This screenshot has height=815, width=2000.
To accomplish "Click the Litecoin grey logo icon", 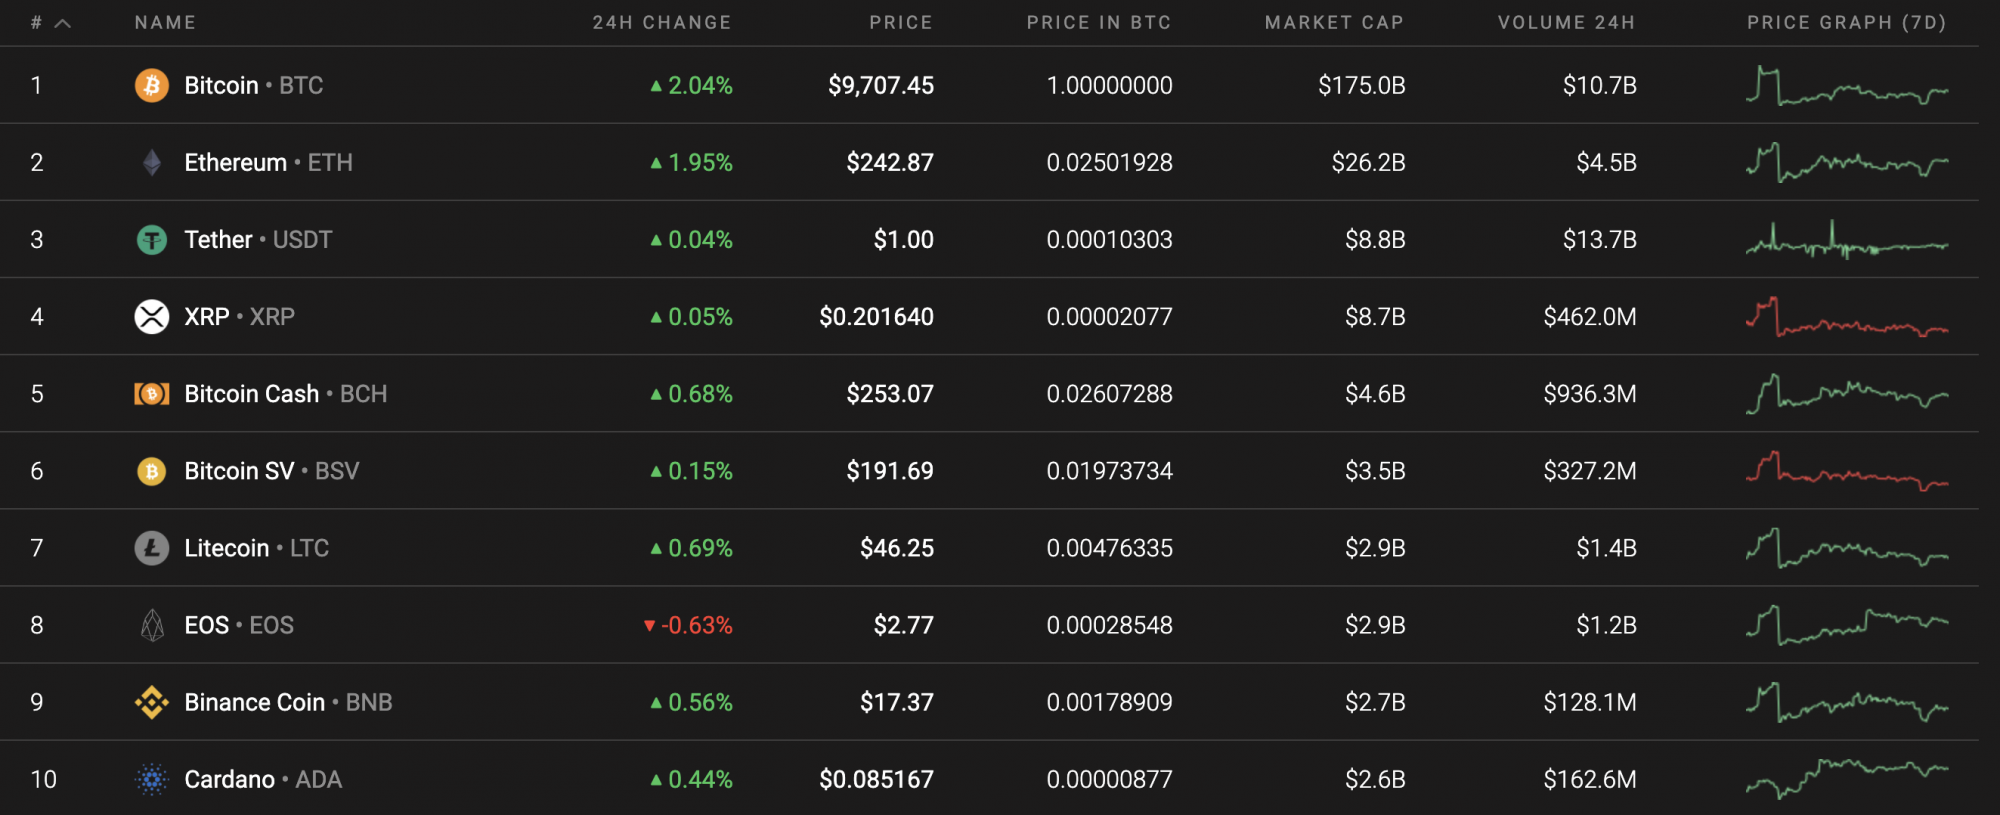I will pyautogui.click(x=152, y=548).
